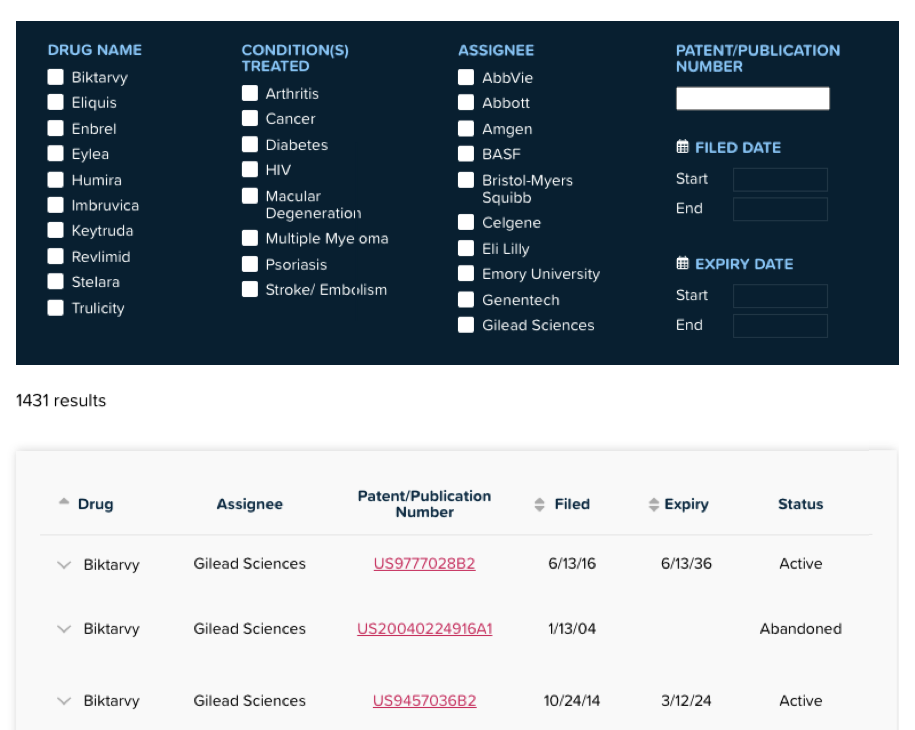Check the Eliquis drug filter
Viewport: 915px width, 730px height.
tap(55, 102)
